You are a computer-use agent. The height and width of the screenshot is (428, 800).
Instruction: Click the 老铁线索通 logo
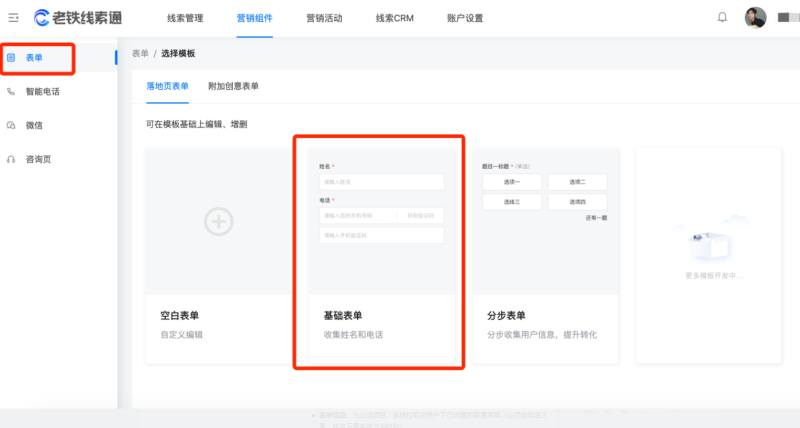78,18
